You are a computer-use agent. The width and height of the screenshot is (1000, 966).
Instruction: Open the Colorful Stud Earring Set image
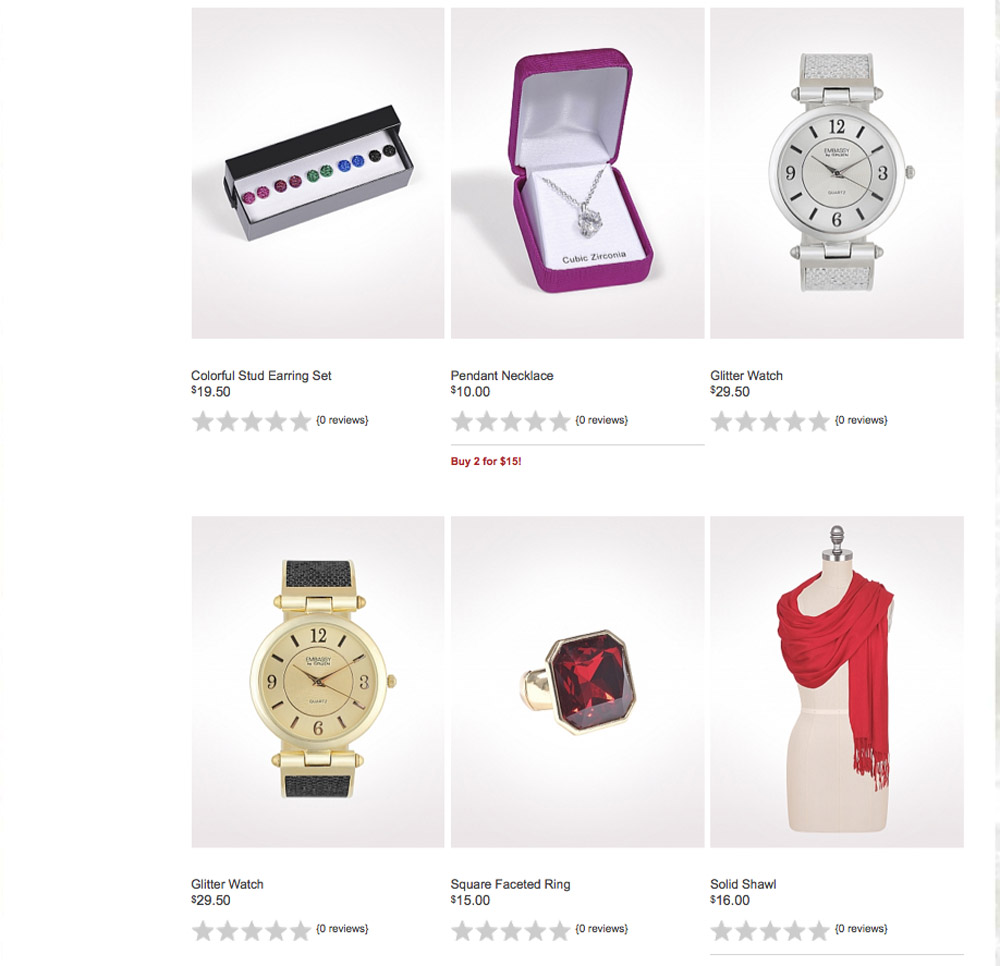318,173
